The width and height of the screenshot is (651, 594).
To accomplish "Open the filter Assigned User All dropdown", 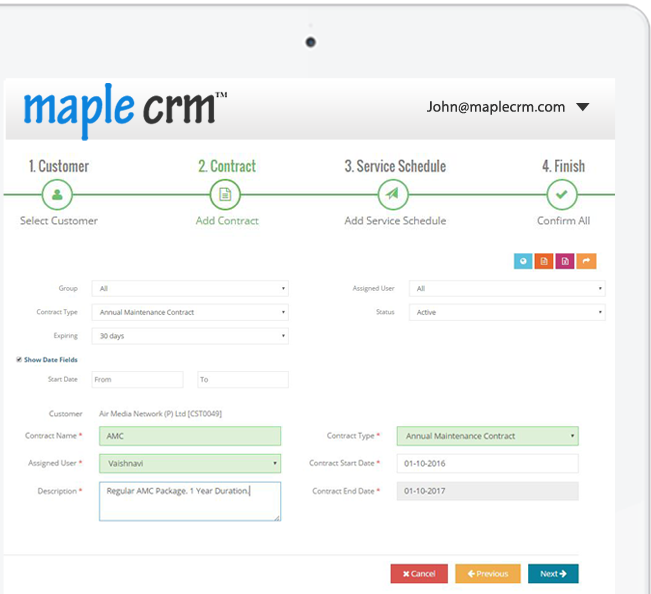I will (507, 288).
